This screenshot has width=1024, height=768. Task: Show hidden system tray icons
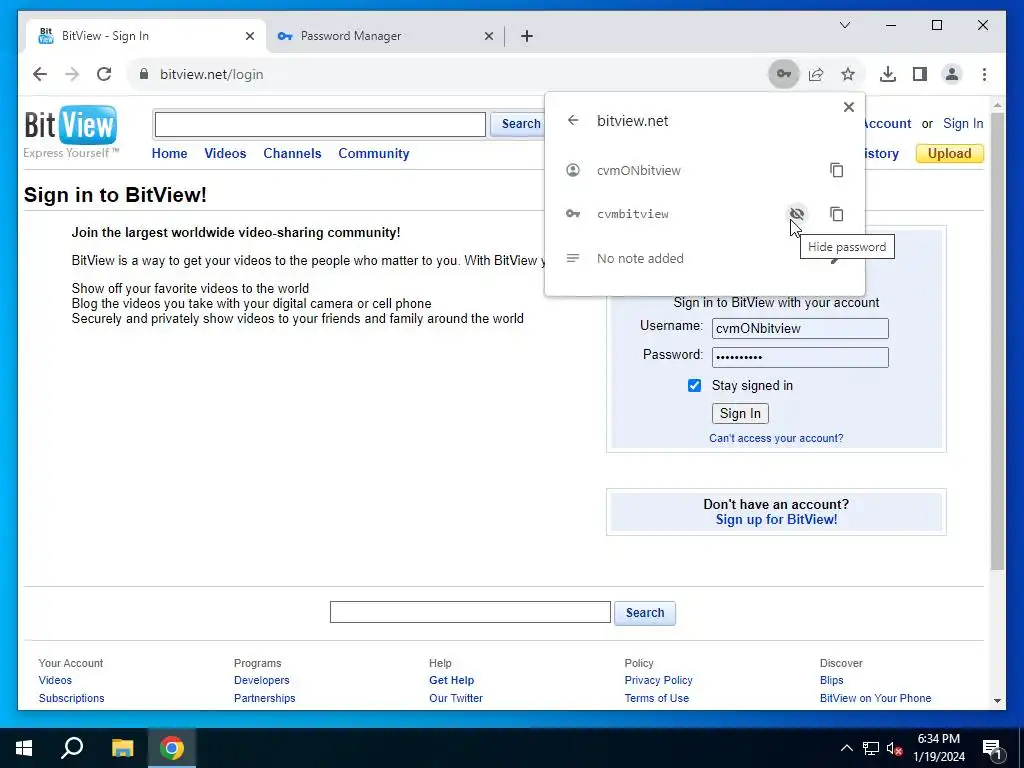tap(846, 748)
